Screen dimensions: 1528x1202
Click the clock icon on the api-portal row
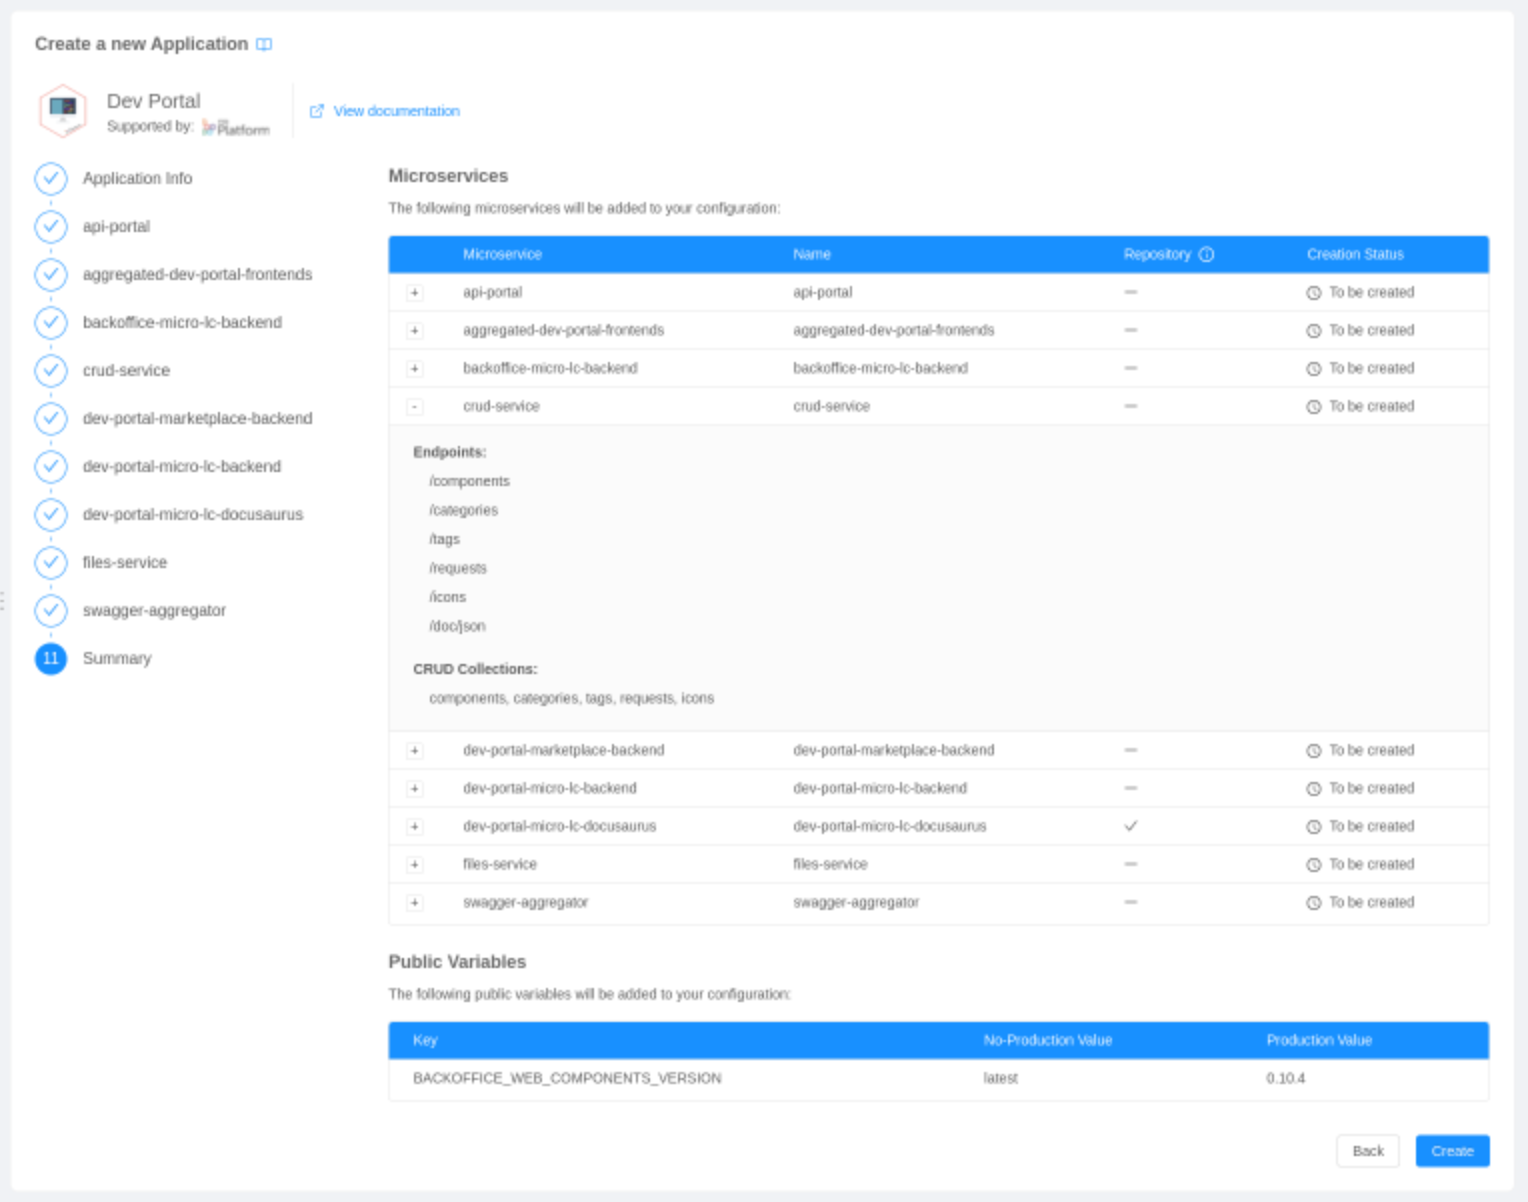(x=1312, y=292)
